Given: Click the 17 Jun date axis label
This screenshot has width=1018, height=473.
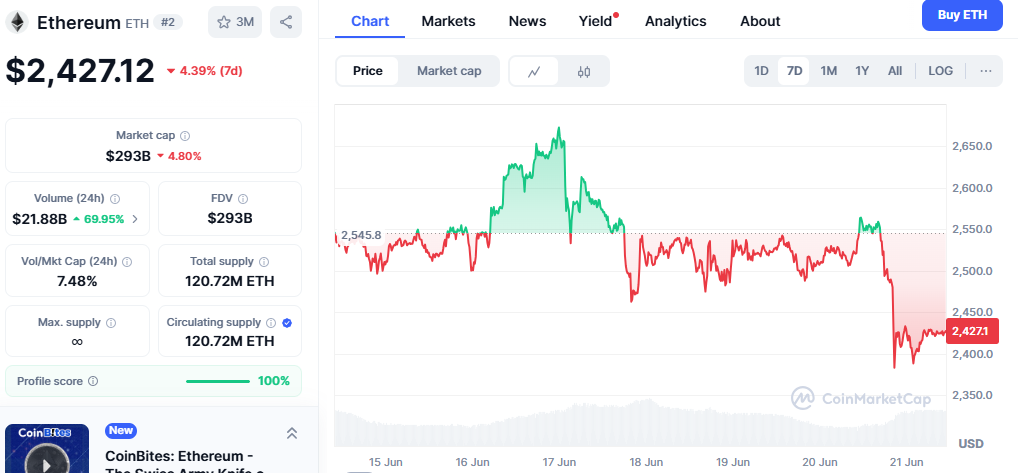Looking at the screenshot, I should click(560, 462).
